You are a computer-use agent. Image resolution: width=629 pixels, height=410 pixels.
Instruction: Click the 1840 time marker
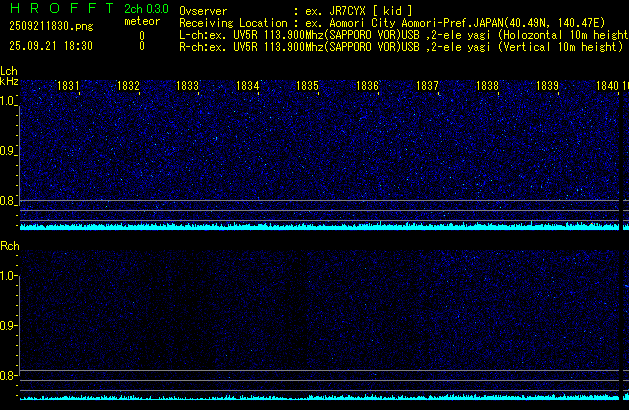tap(607, 86)
